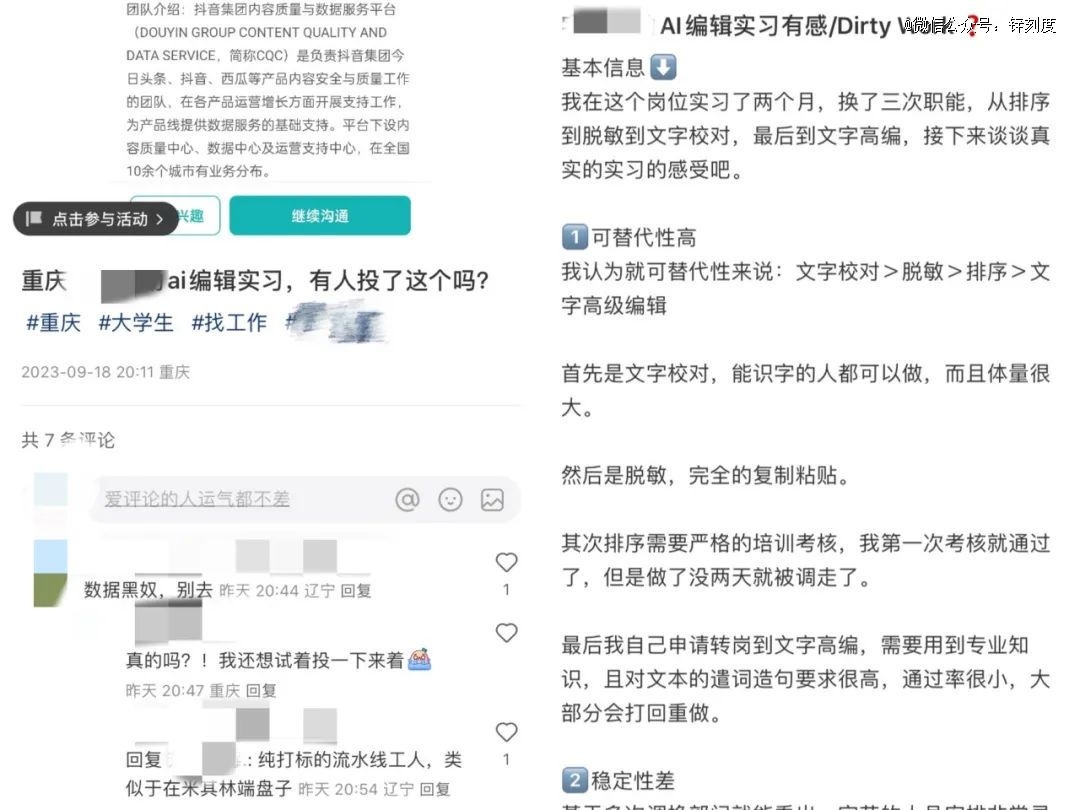Open the #大学生 hashtag
The image size is (1080, 810).
tap(136, 322)
